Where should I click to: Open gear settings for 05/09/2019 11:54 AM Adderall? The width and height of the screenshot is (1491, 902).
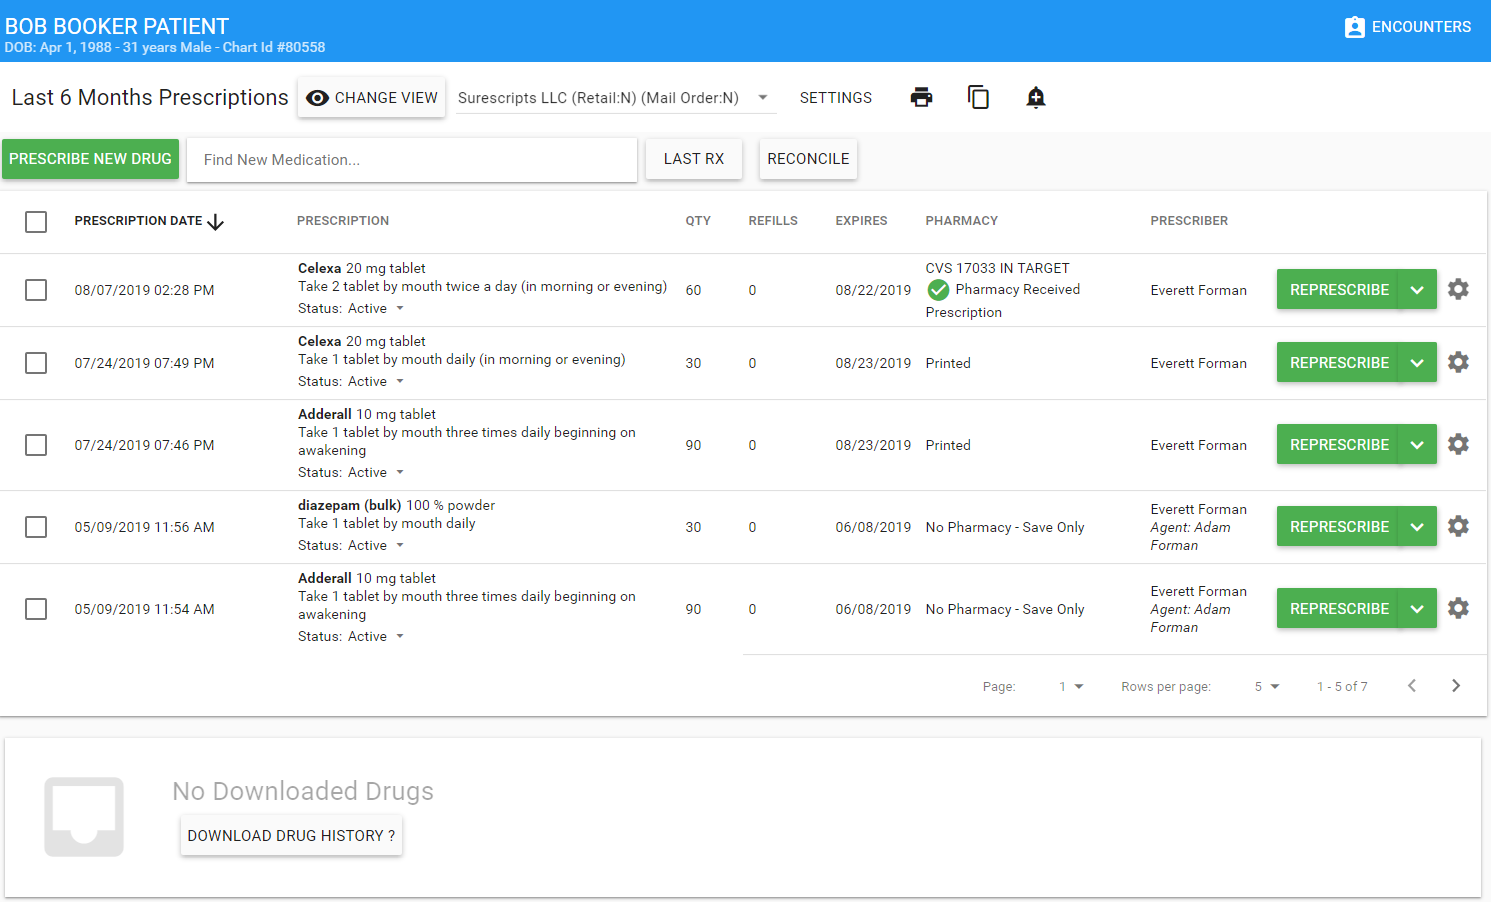[x=1458, y=608]
